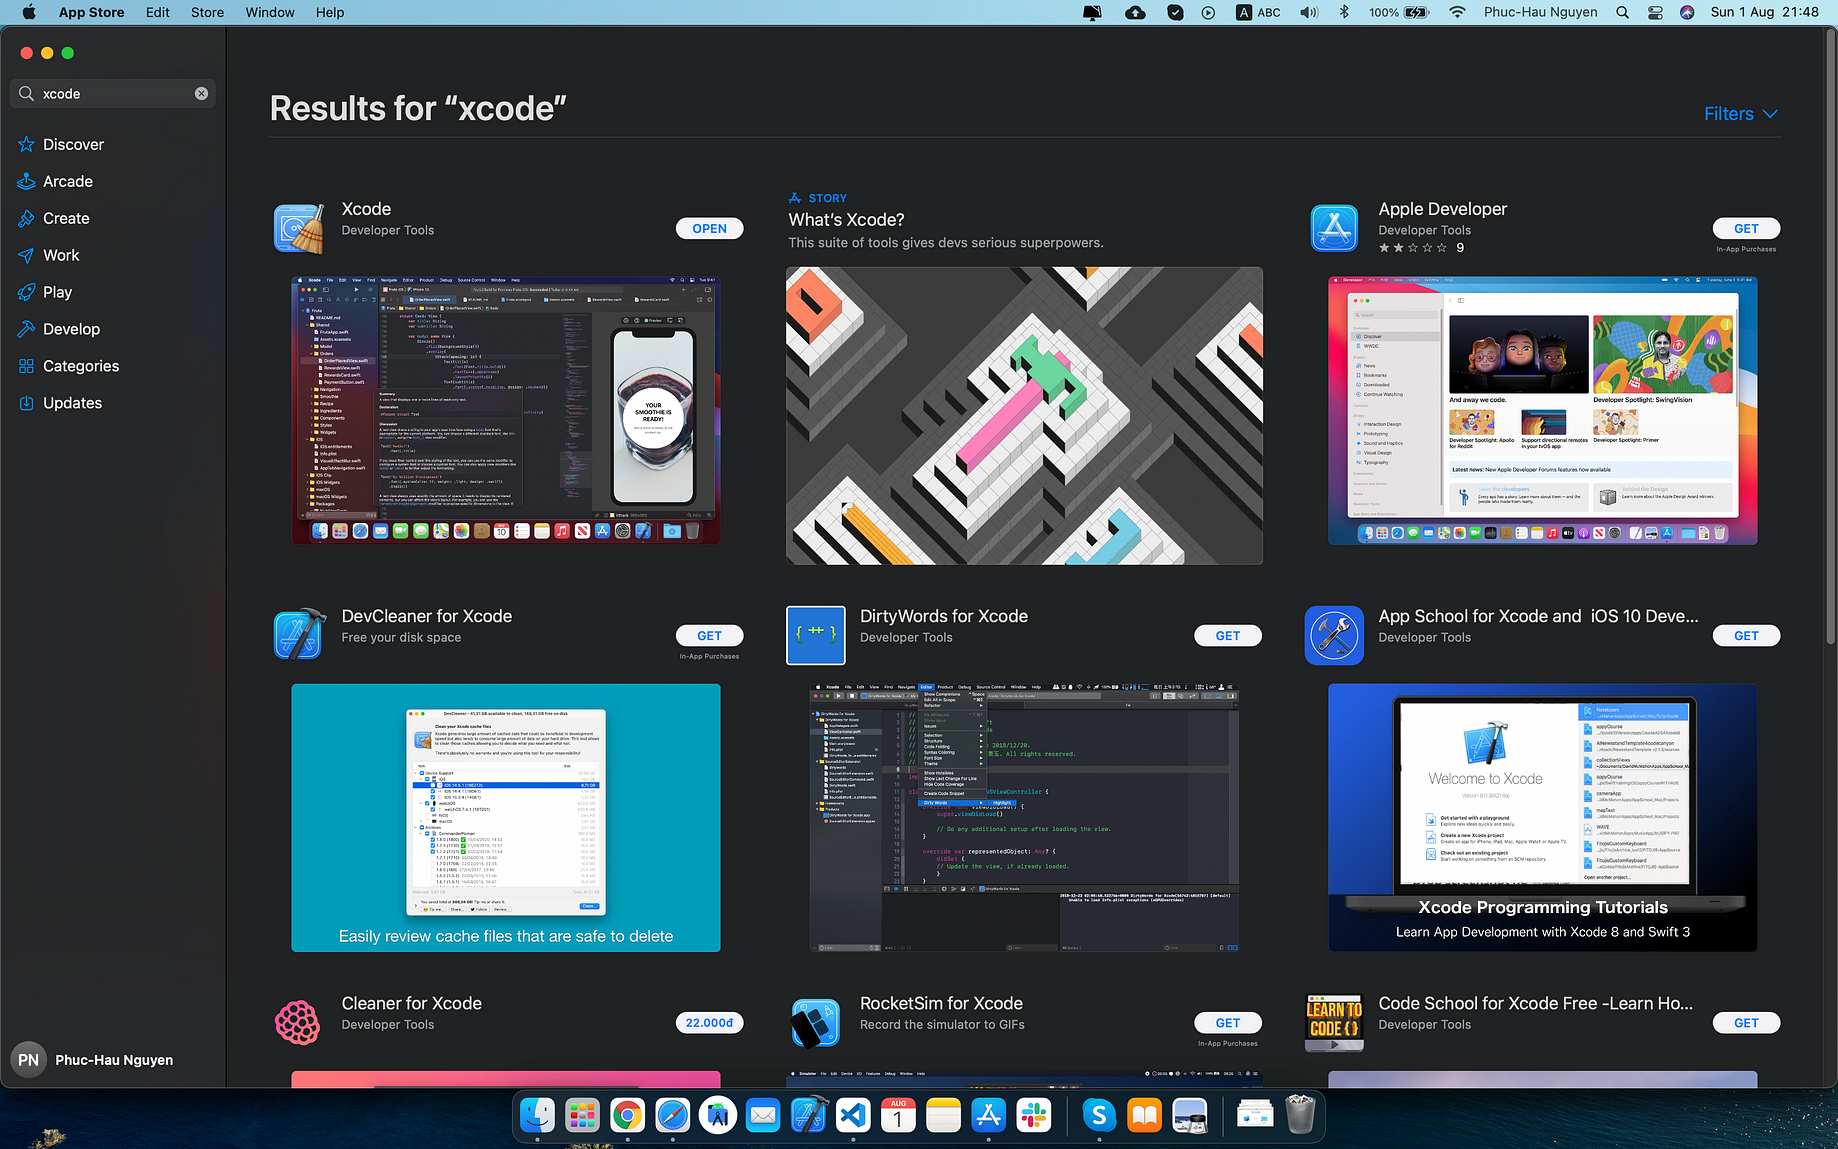The width and height of the screenshot is (1838, 1149).
Task: Open the Phuc-Hau Nguyen account profile
Action: coord(93,1060)
